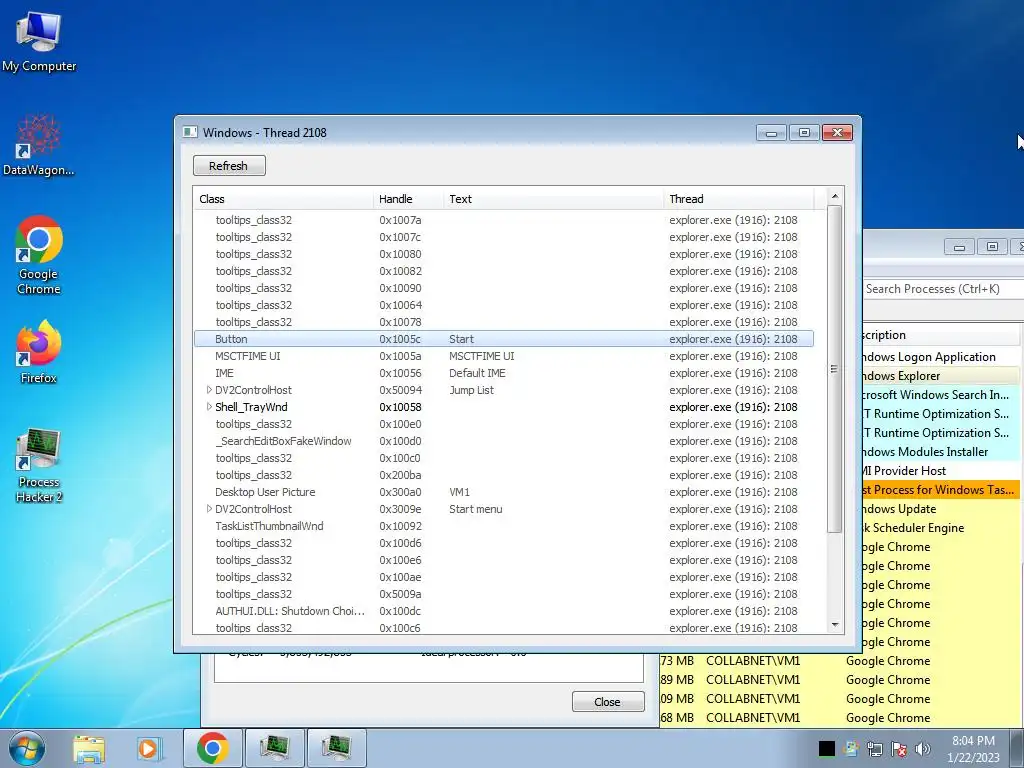The width and height of the screenshot is (1024, 768).
Task: Switch to Chrome in the taskbar
Action: click(x=213, y=748)
